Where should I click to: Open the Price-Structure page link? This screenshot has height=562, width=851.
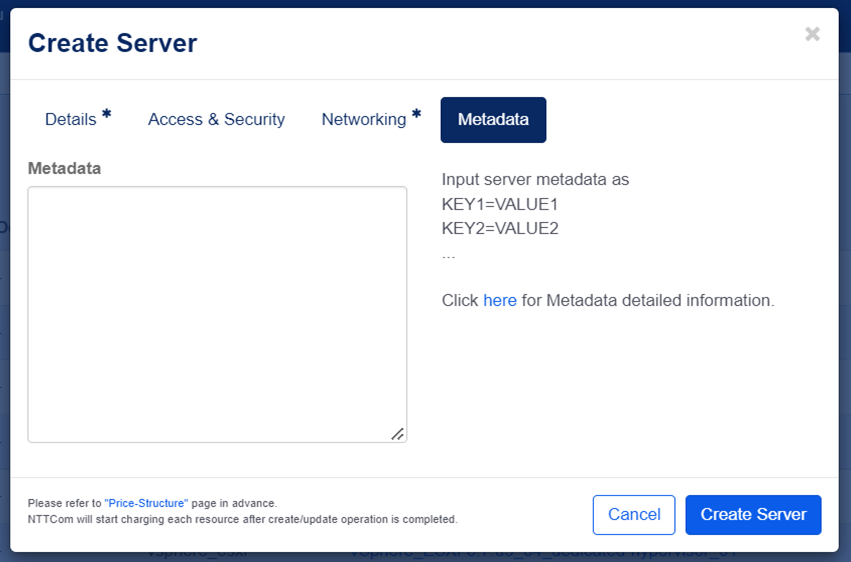click(146, 503)
